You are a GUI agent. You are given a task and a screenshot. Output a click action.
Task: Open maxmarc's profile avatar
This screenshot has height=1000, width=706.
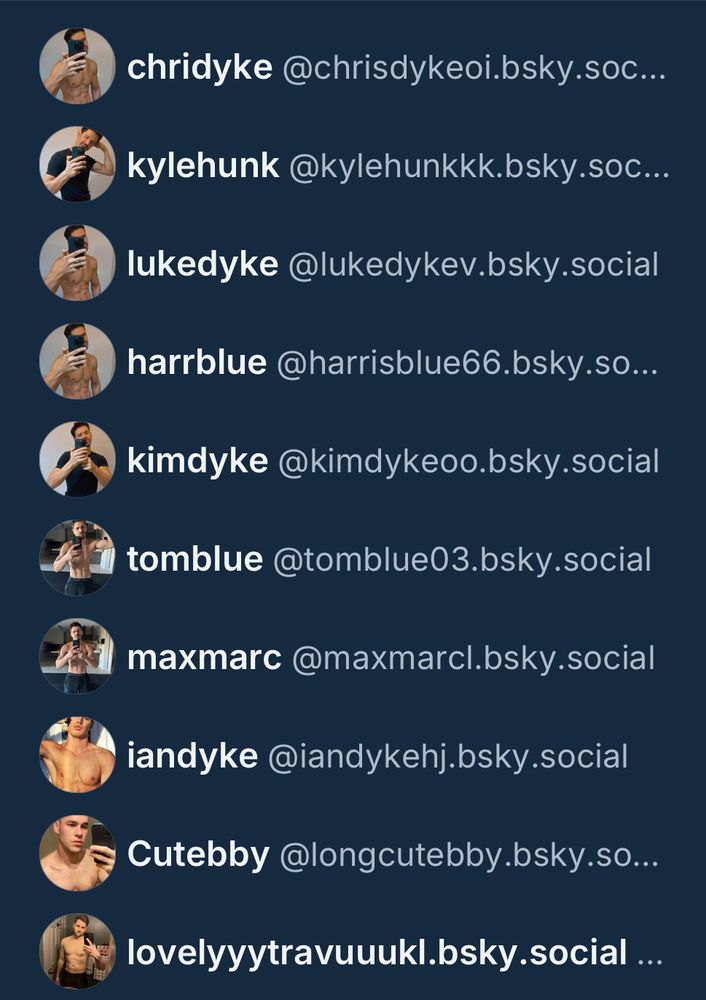pyautogui.click(x=77, y=656)
